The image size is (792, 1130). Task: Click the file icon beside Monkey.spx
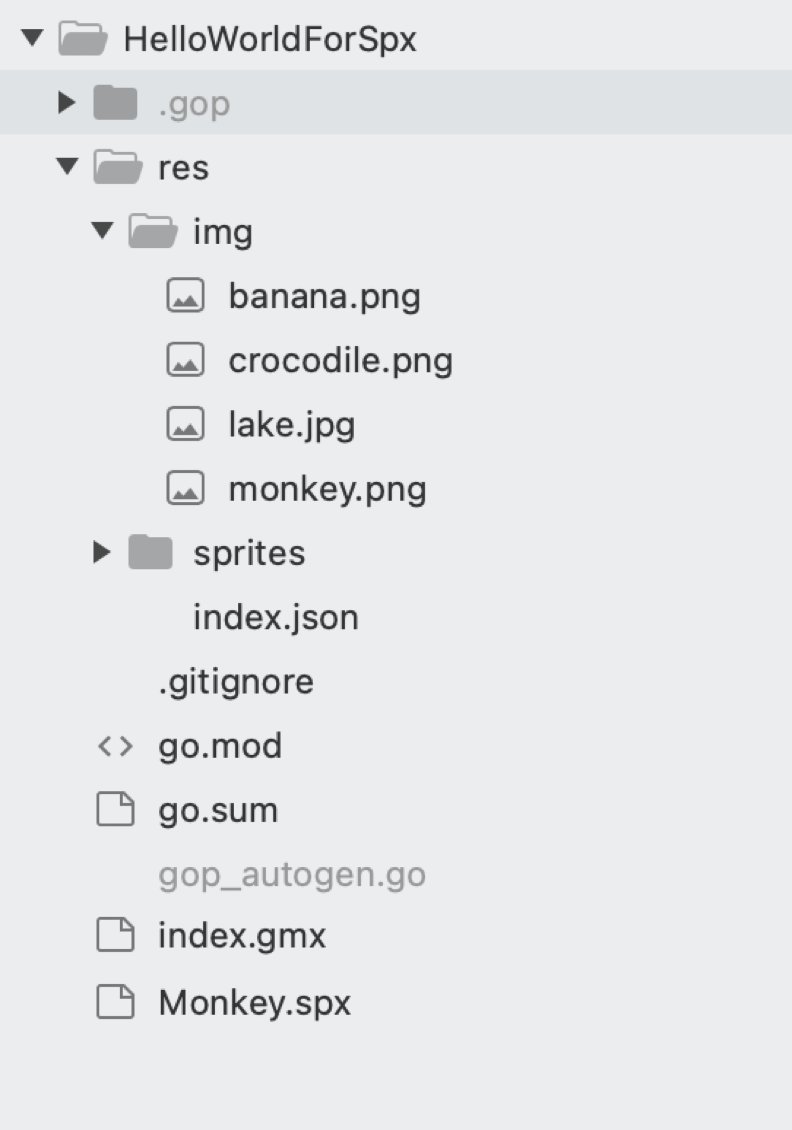114,1002
